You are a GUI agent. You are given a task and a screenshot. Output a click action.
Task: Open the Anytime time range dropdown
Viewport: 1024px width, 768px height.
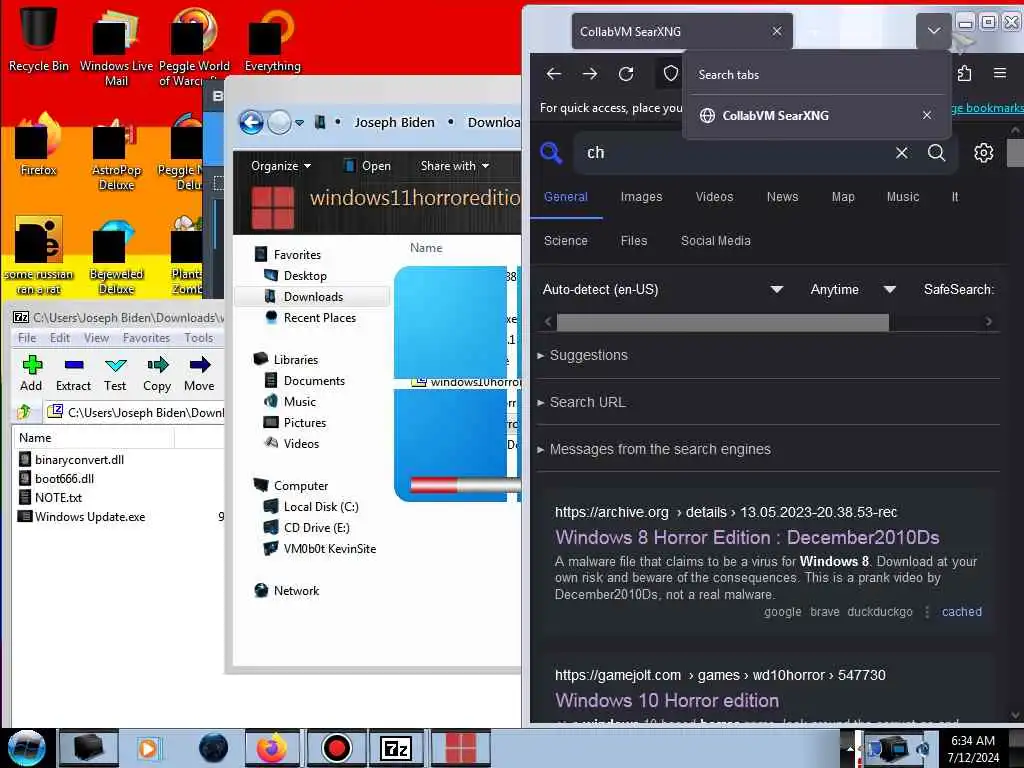[x=853, y=289]
